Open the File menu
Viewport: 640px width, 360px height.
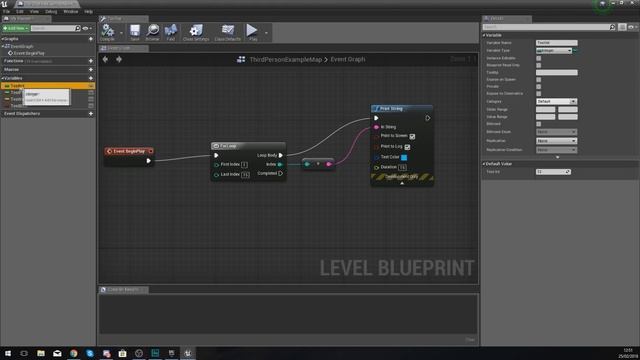pos(6,11)
